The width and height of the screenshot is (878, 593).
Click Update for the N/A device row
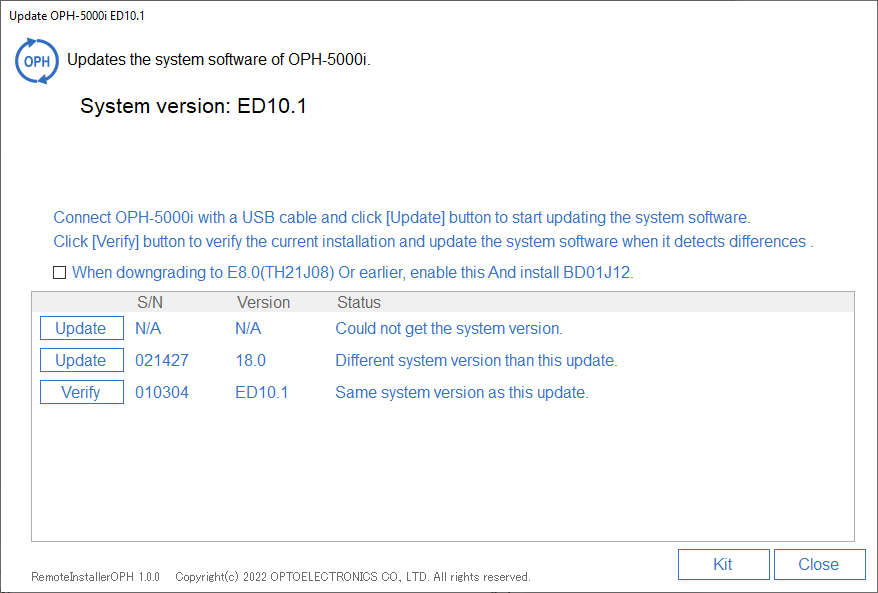pos(82,328)
